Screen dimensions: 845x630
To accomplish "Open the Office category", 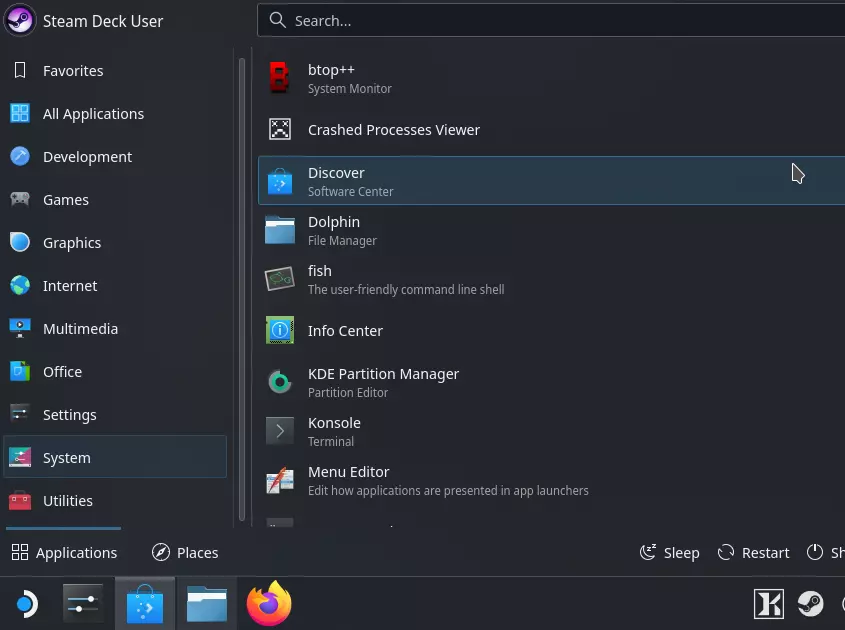I will 115,372.
